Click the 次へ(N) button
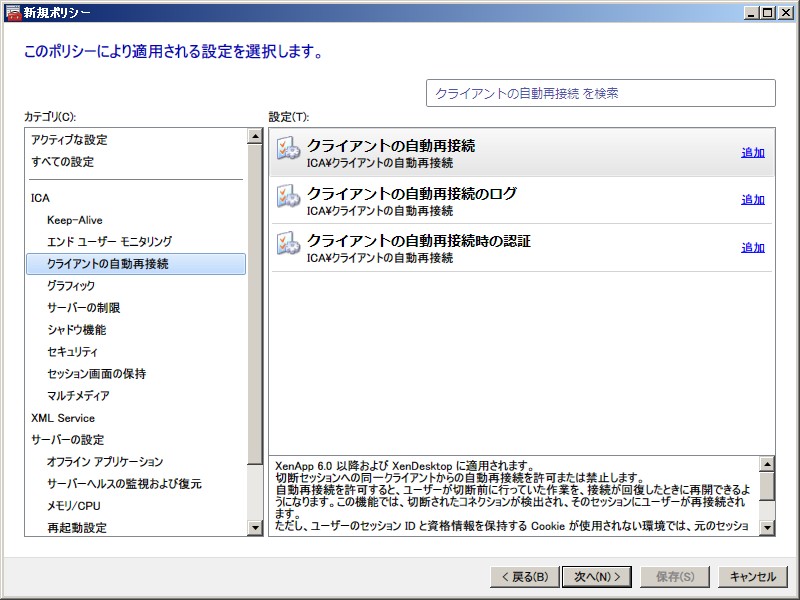Image resolution: width=800 pixels, height=600 pixels. [x=597, y=576]
